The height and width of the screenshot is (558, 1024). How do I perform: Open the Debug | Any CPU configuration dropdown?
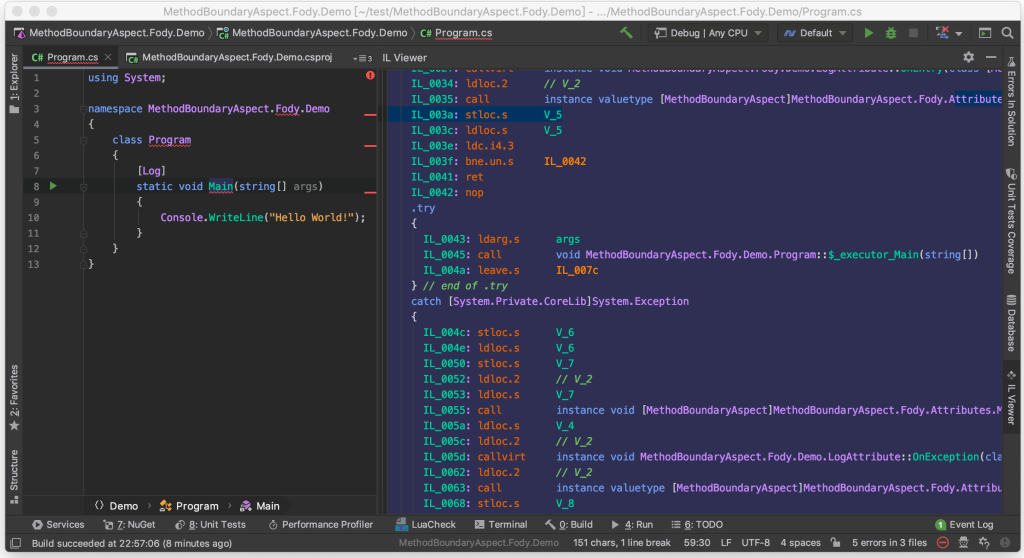709,33
